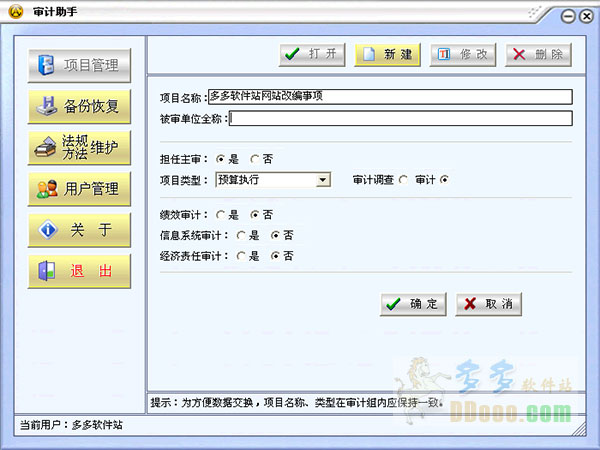Minimize the 审计助手 window
This screenshot has height=450, width=600.
click(x=568, y=16)
